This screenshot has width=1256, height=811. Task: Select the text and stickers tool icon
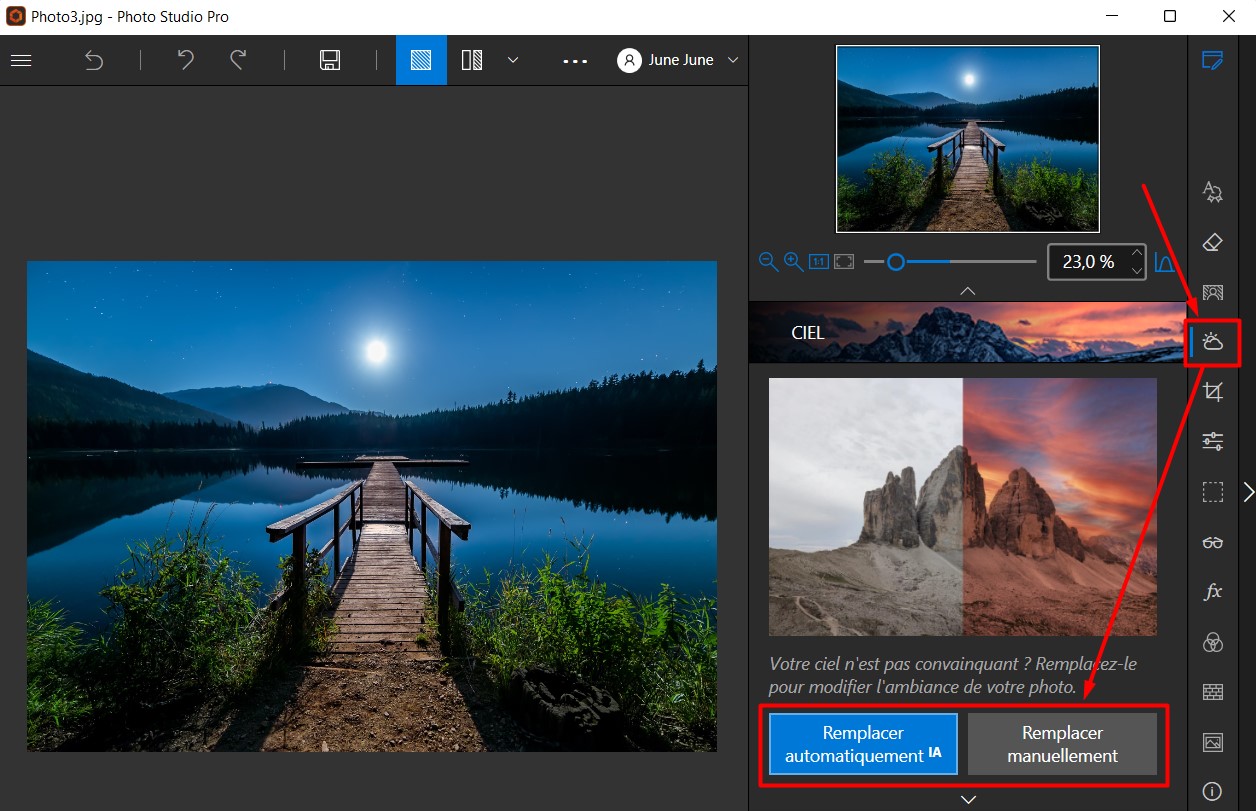tap(1212, 192)
